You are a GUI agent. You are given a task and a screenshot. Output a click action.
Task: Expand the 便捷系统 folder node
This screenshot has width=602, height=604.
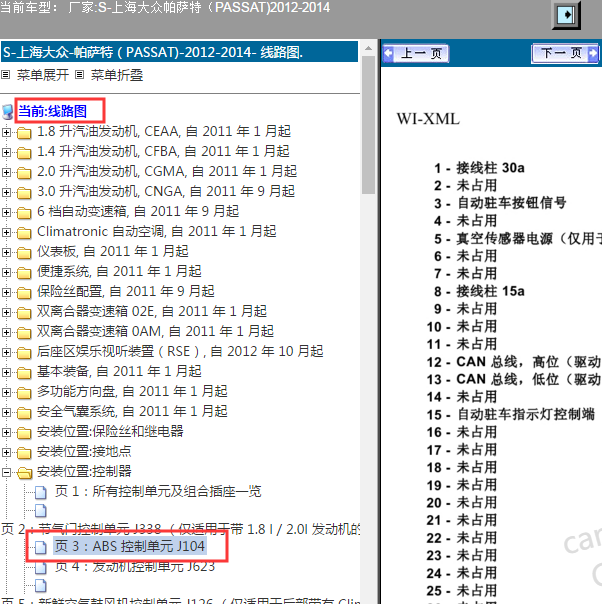pos(6,272)
